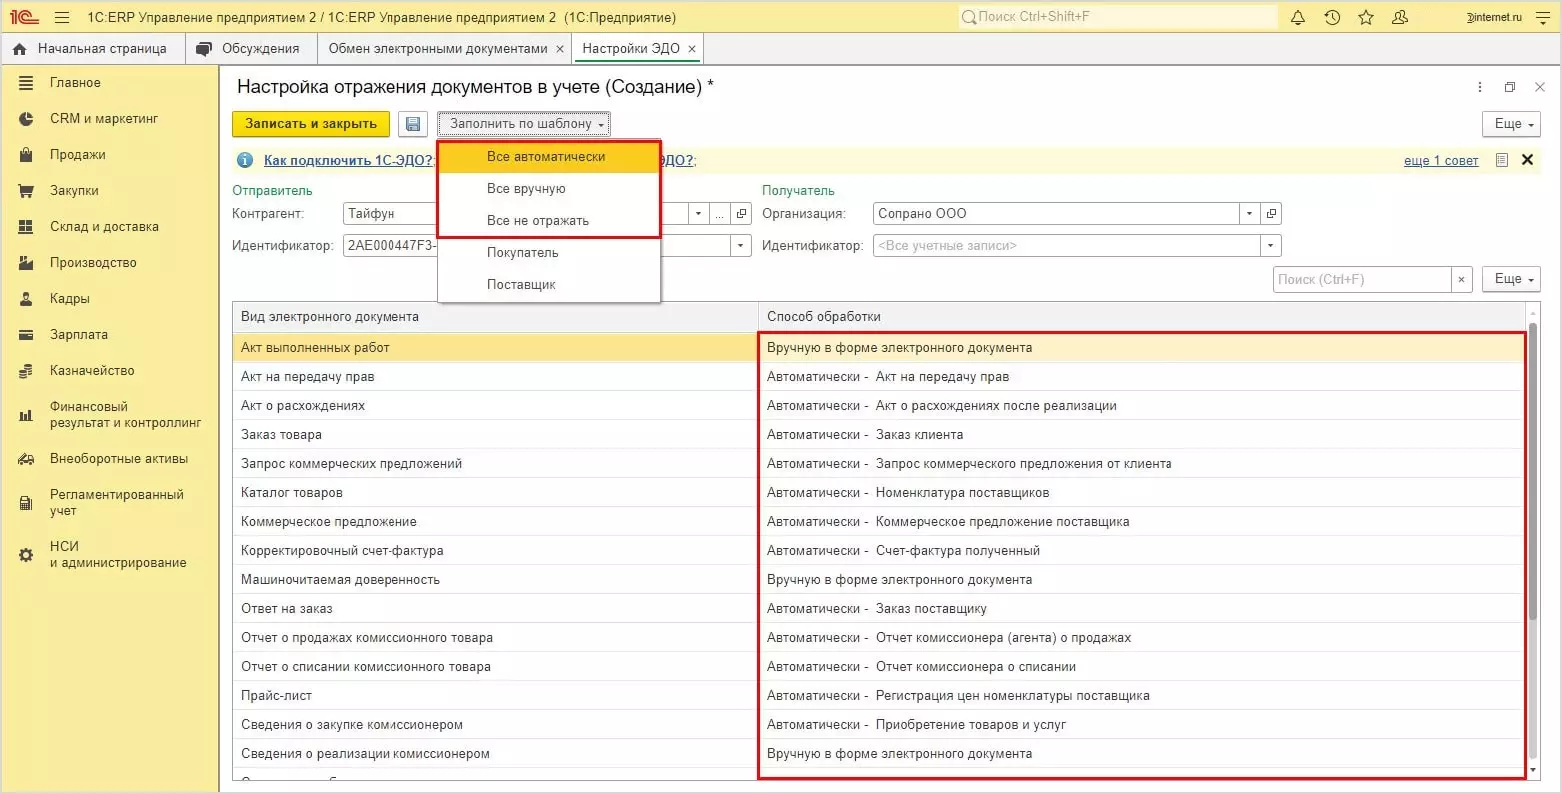Click 'Записать и закрыть' button
Image resolution: width=1562 pixels, height=794 pixels.
pos(311,124)
